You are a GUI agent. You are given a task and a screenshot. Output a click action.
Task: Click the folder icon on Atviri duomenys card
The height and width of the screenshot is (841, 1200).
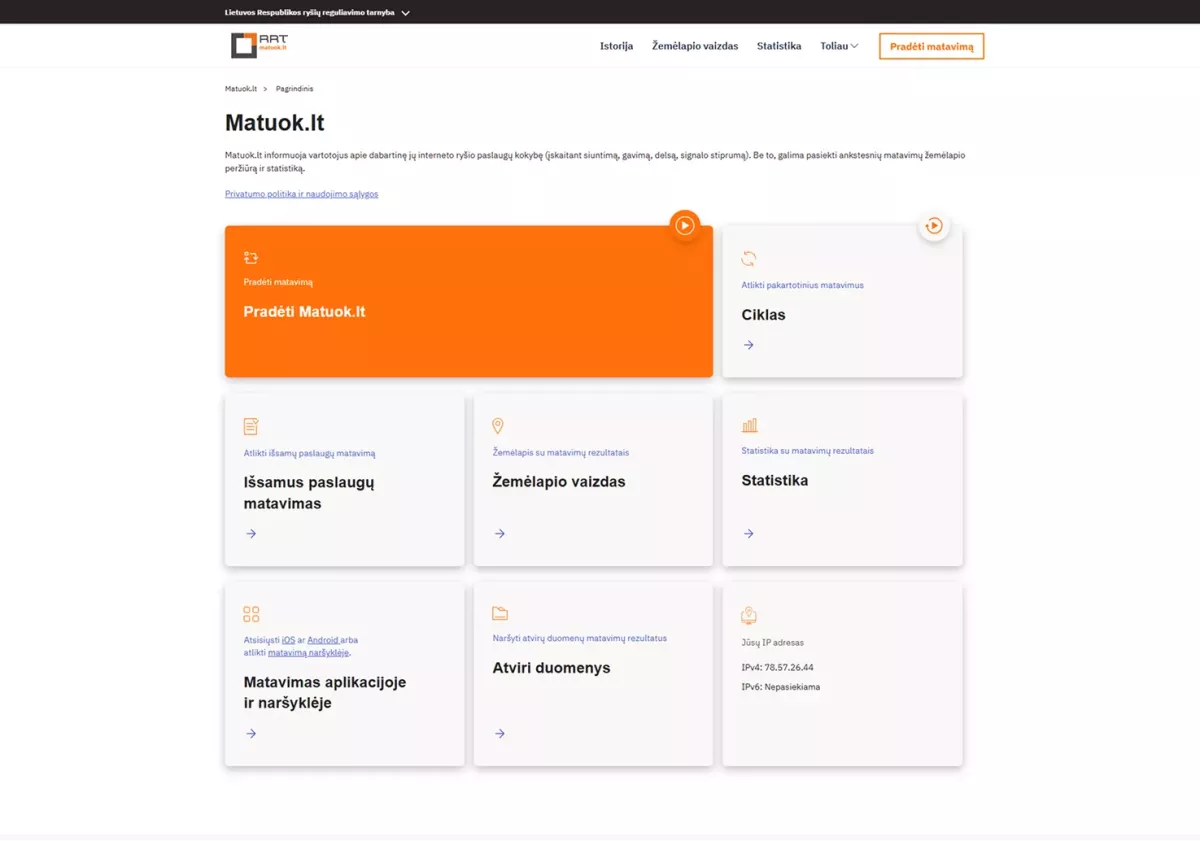[x=500, y=613]
